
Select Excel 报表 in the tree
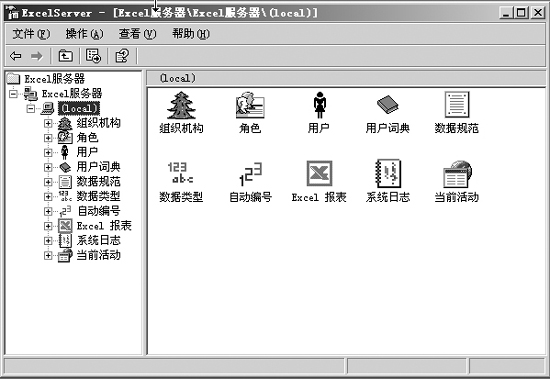104,226
